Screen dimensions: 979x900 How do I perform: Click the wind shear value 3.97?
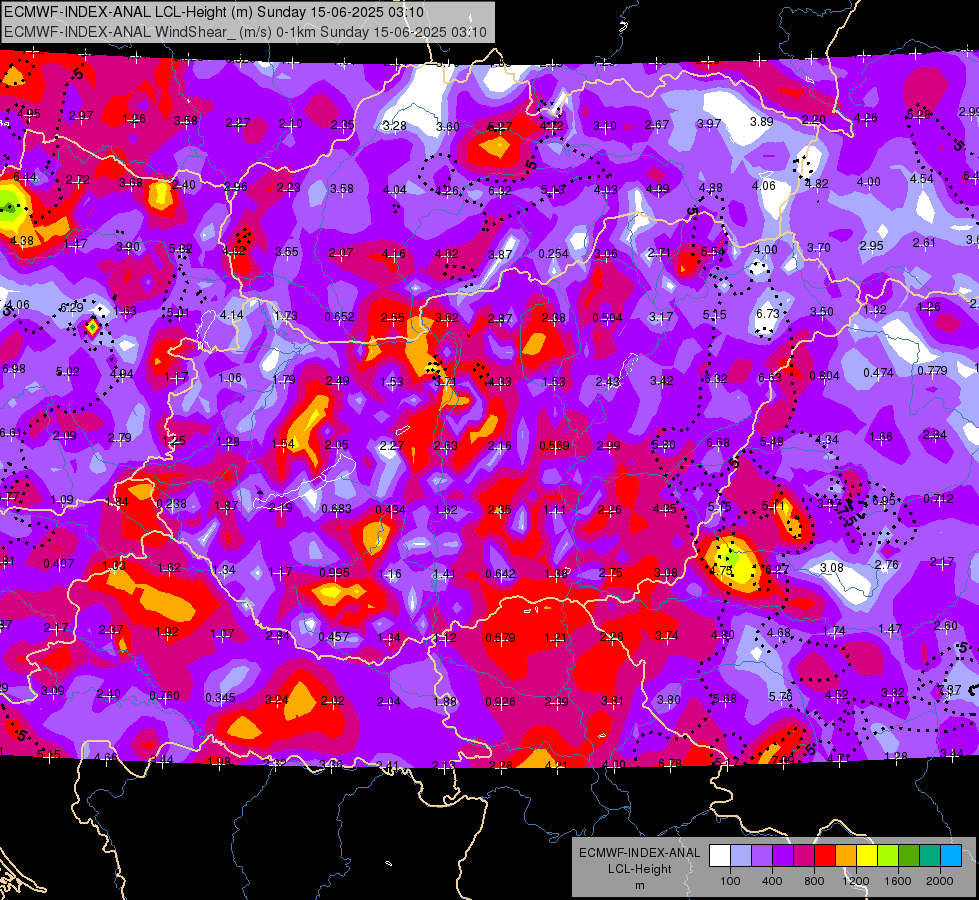709,124
